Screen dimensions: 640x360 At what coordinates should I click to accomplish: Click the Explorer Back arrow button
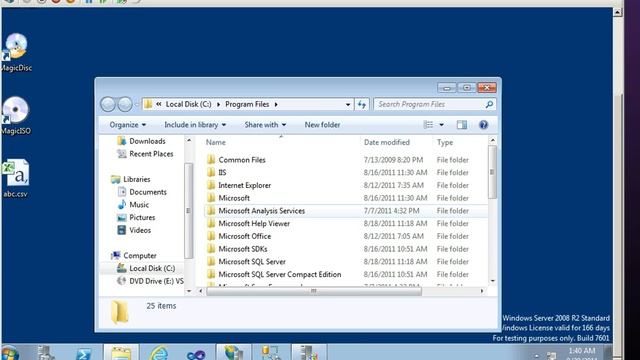(x=108, y=104)
